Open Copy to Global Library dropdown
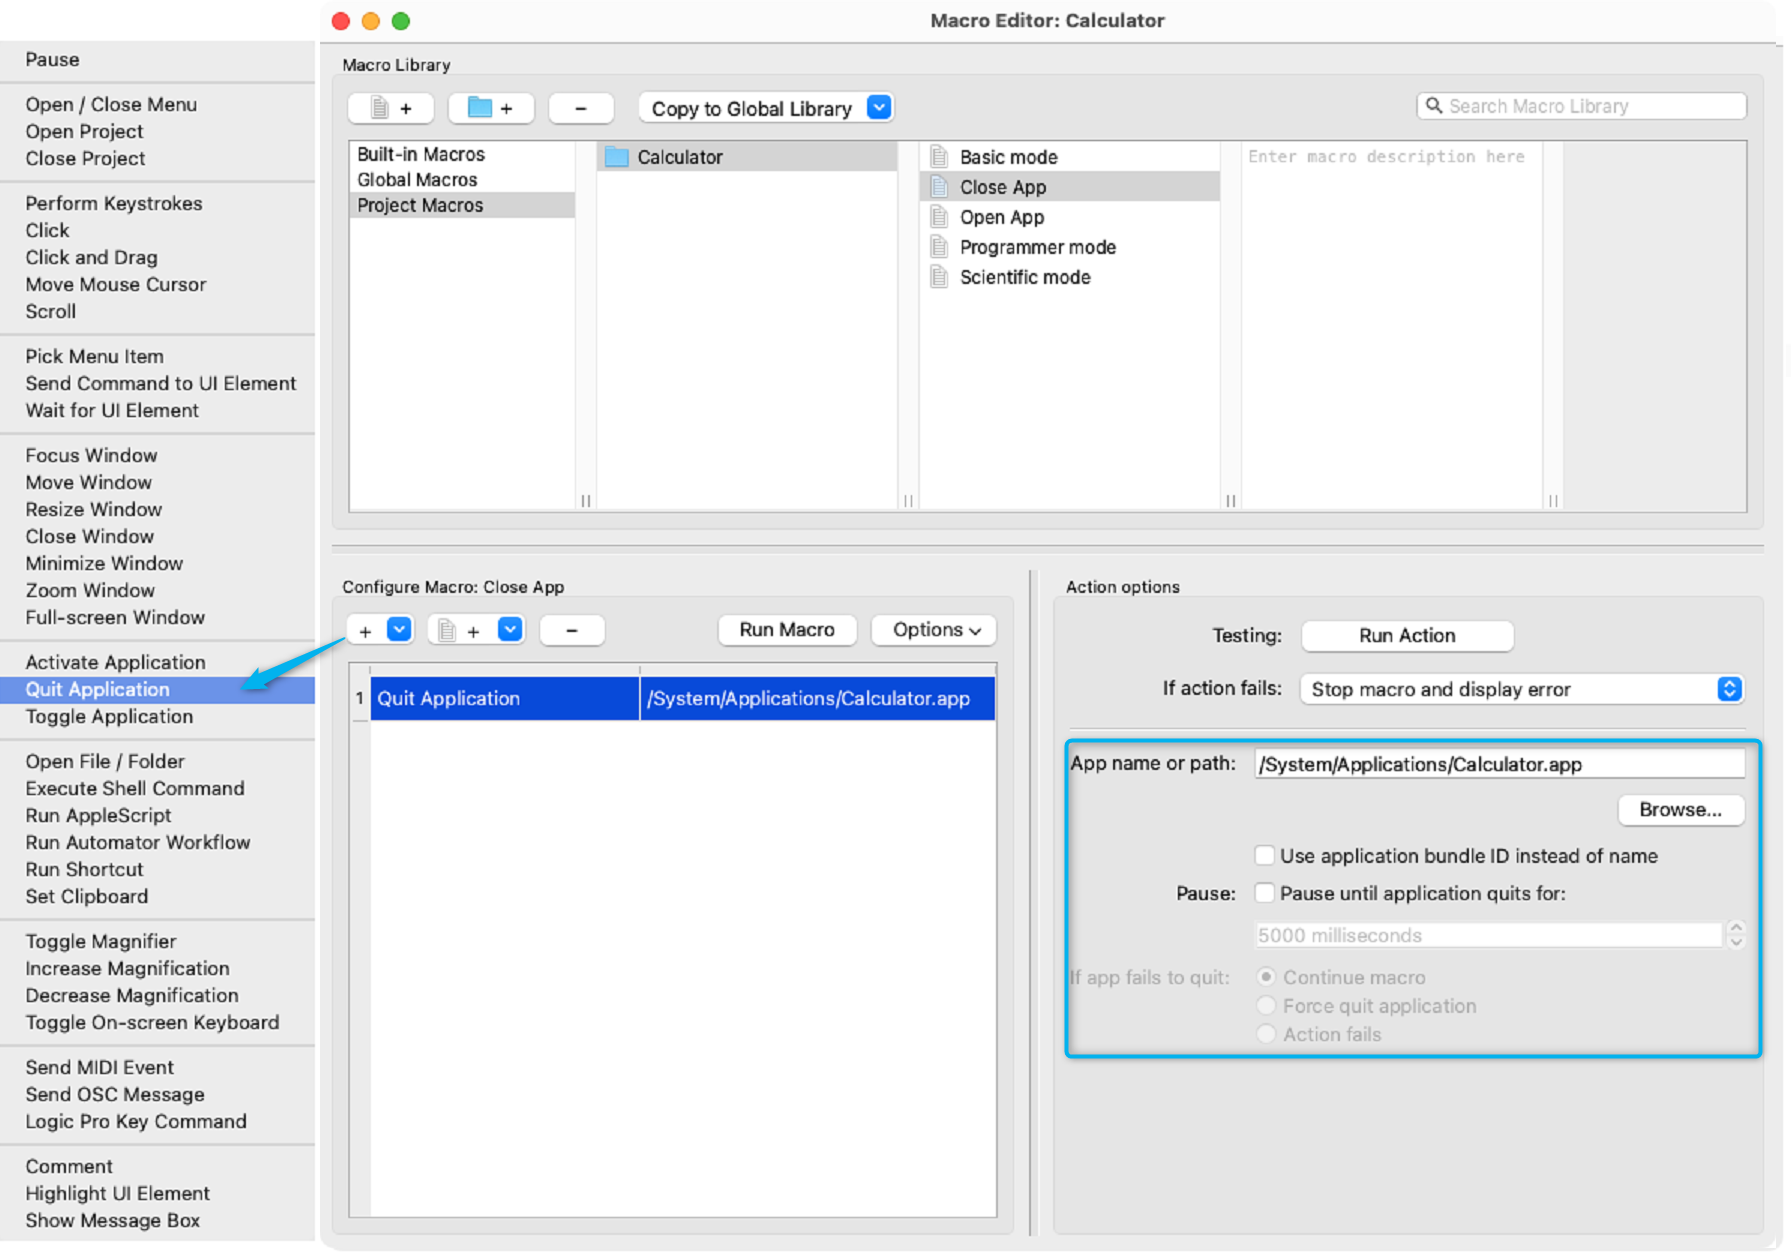Screen dimensions: 1791x1252 point(879,108)
